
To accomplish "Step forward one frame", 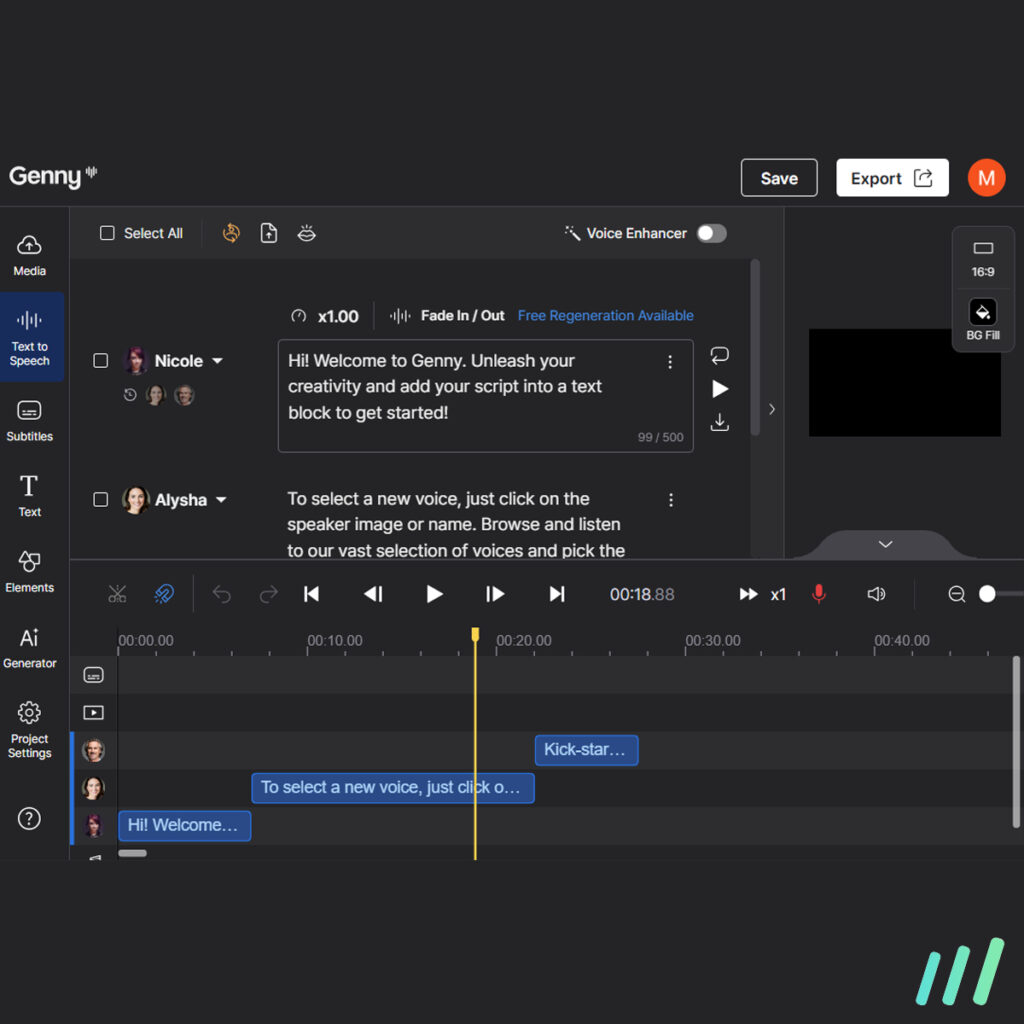I will click(495, 594).
